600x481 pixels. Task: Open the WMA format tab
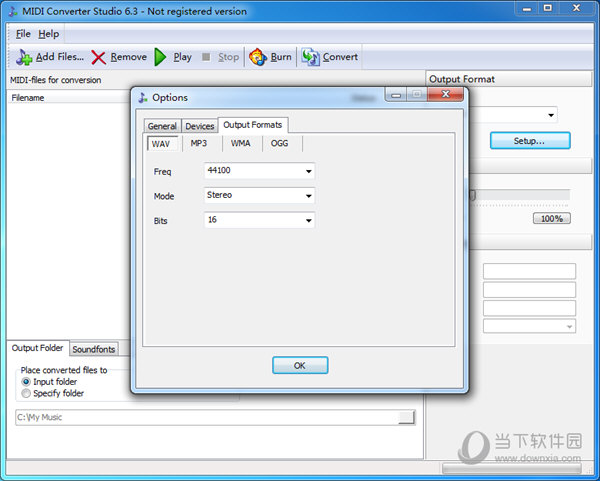[x=241, y=143]
